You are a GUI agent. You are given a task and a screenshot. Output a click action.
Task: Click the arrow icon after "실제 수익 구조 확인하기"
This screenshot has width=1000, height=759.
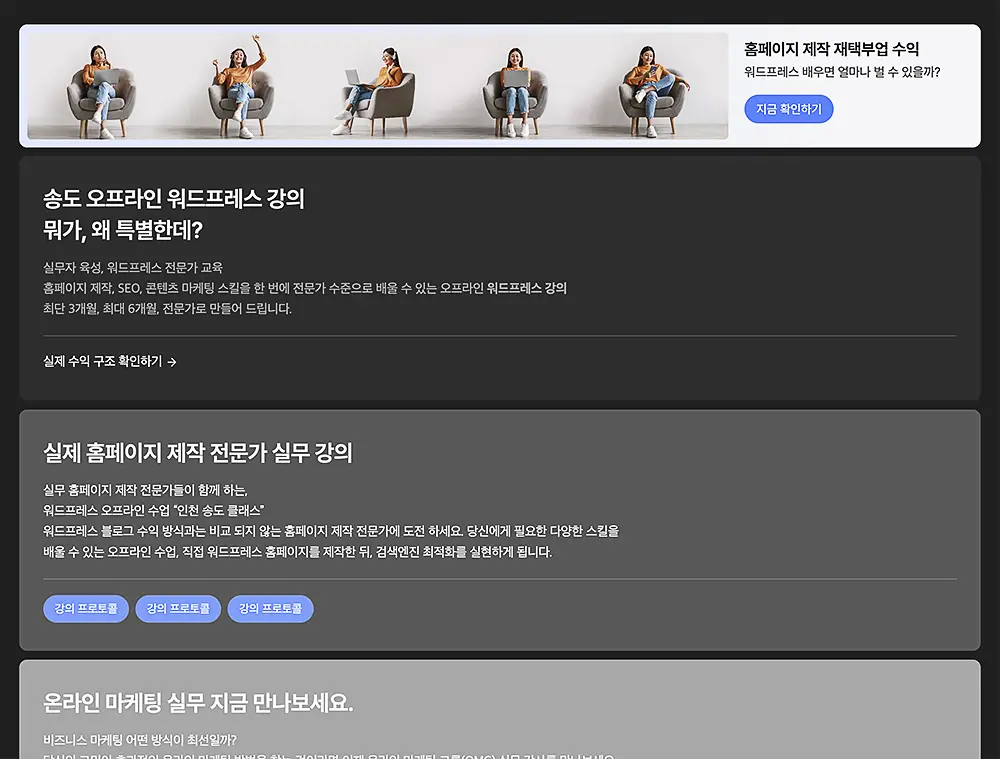coord(170,362)
